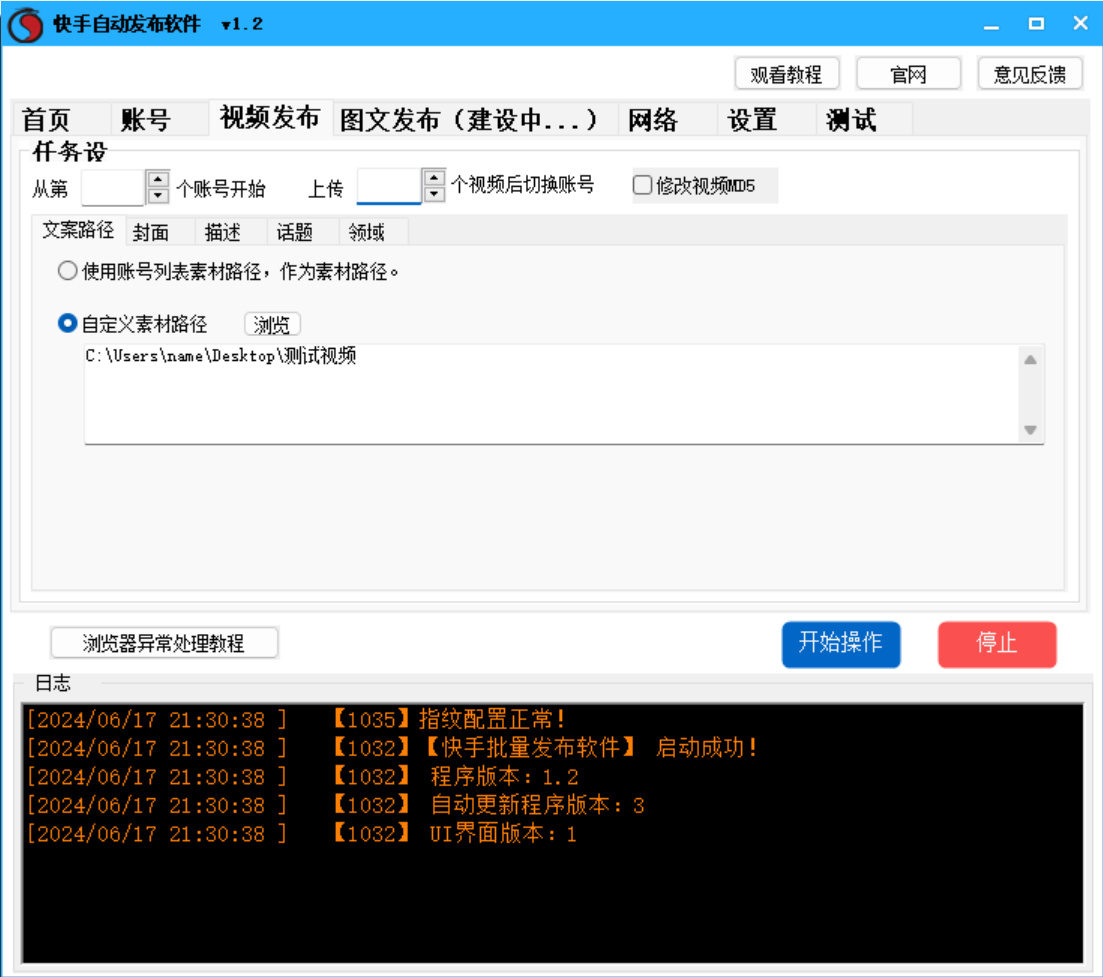Click the path box scroll down arrow
This screenshot has width=1103, height=977.
pos(1031,430)
